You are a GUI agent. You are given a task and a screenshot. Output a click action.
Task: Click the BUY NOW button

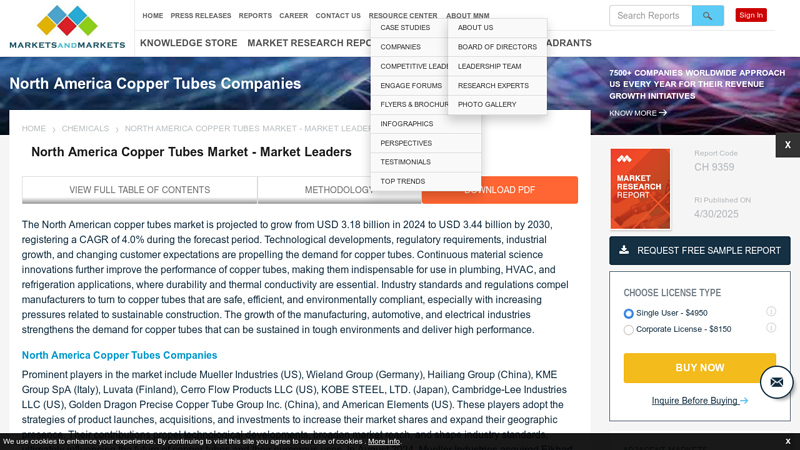coord(699,368)
